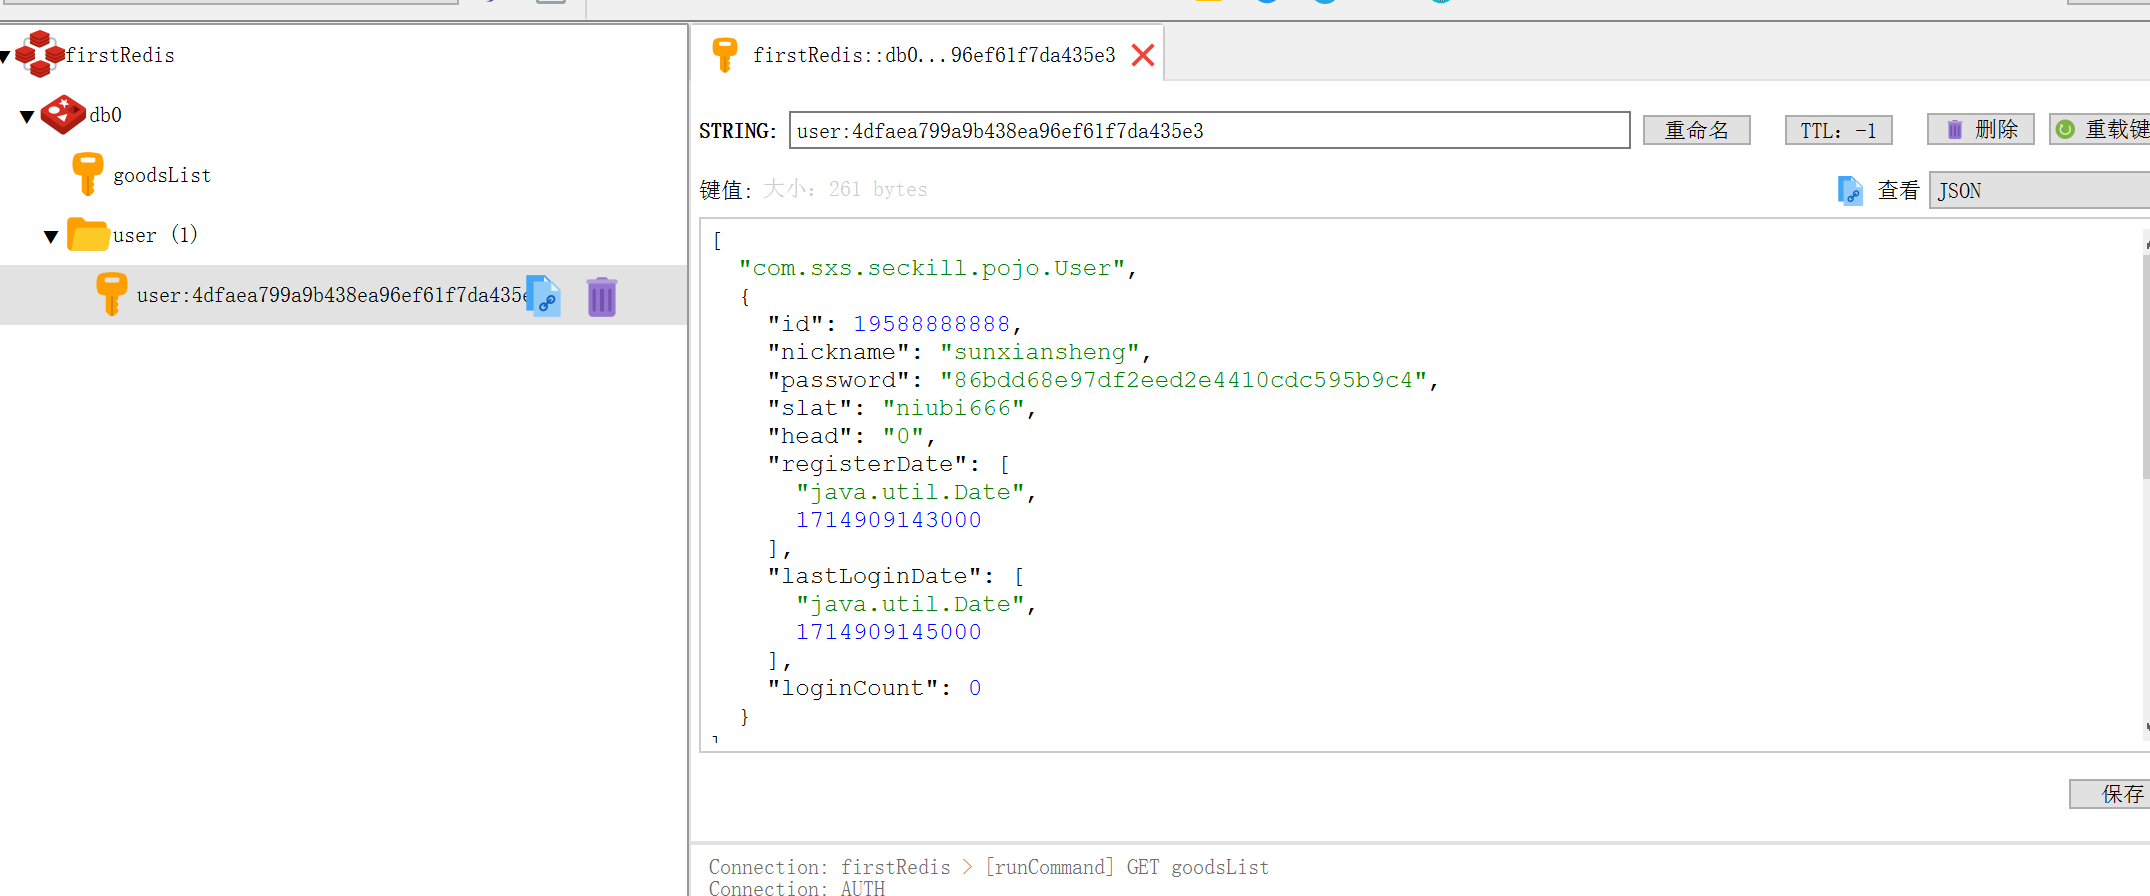
Task: Click the "loginCount": 0 line
Action: [x=874, y=688]
